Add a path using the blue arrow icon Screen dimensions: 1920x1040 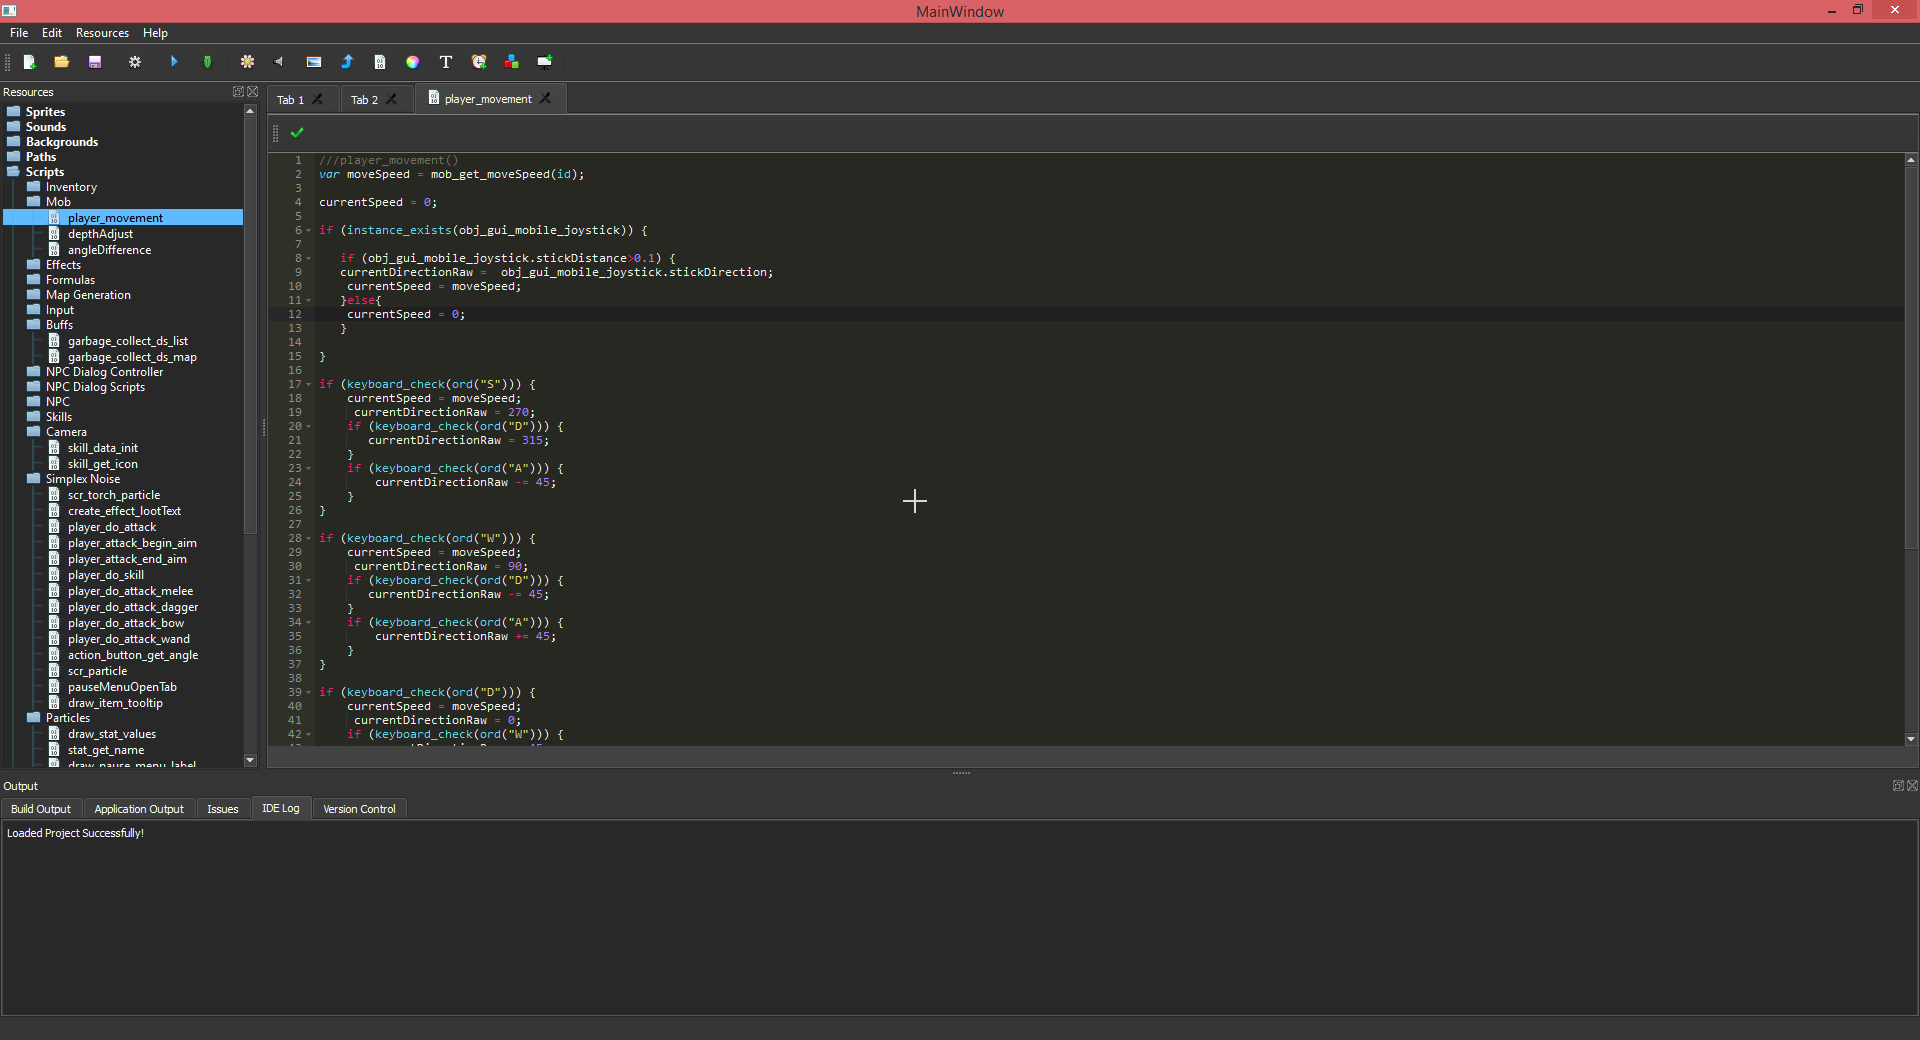[347, 62]
